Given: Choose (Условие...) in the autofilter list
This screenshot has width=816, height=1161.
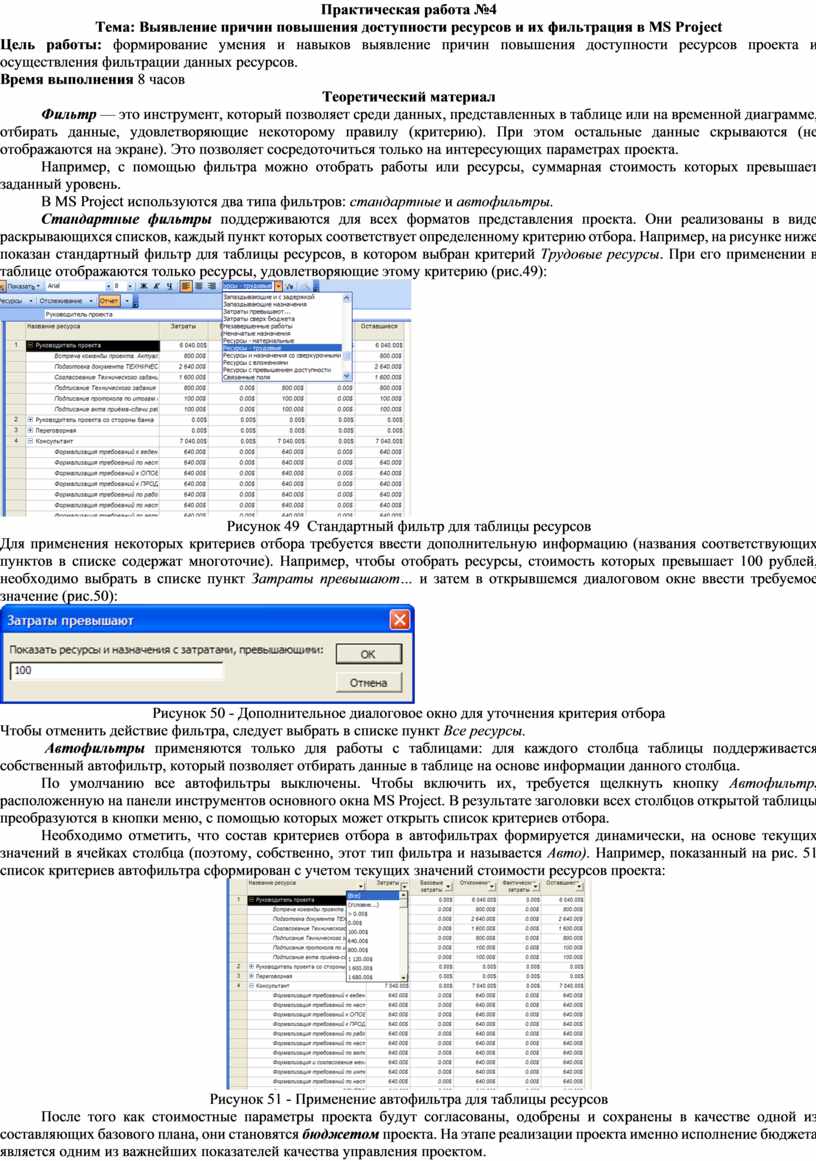Looking at the screenshot, I should point(372,905).
